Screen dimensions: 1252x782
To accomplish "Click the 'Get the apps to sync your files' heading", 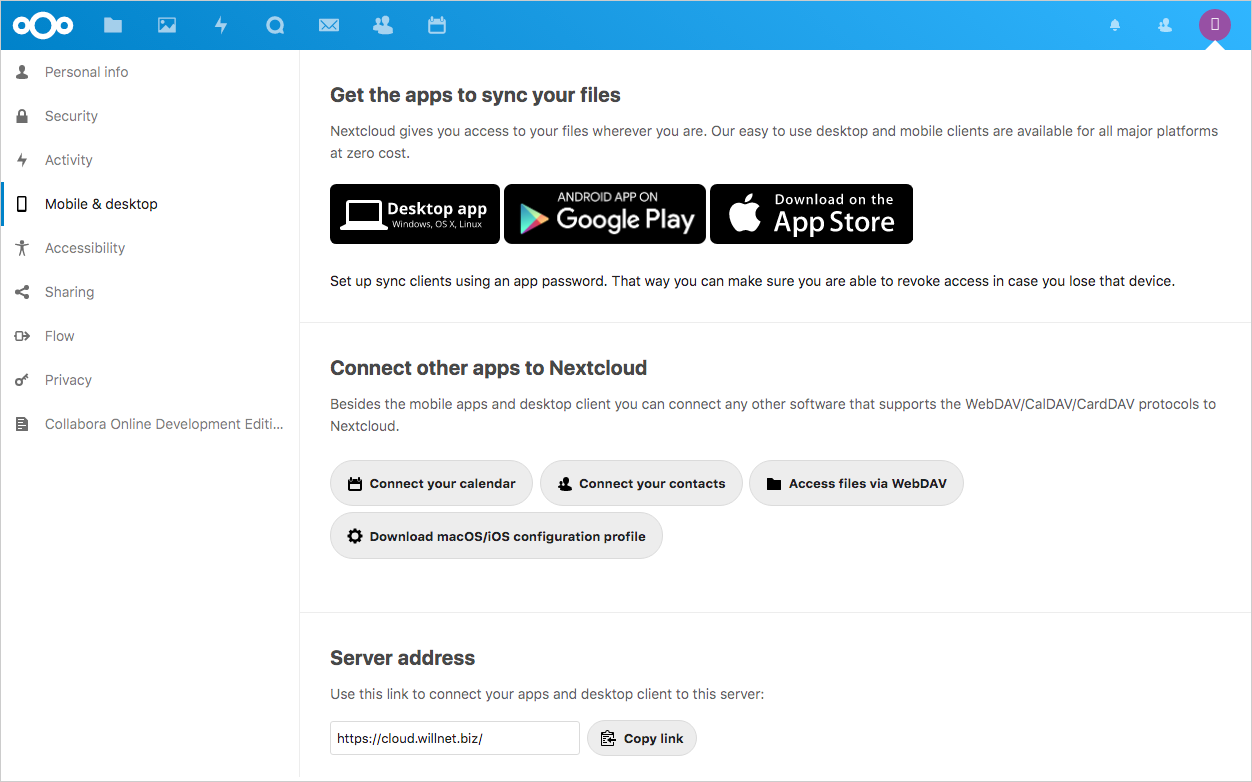I will (475, 95).
